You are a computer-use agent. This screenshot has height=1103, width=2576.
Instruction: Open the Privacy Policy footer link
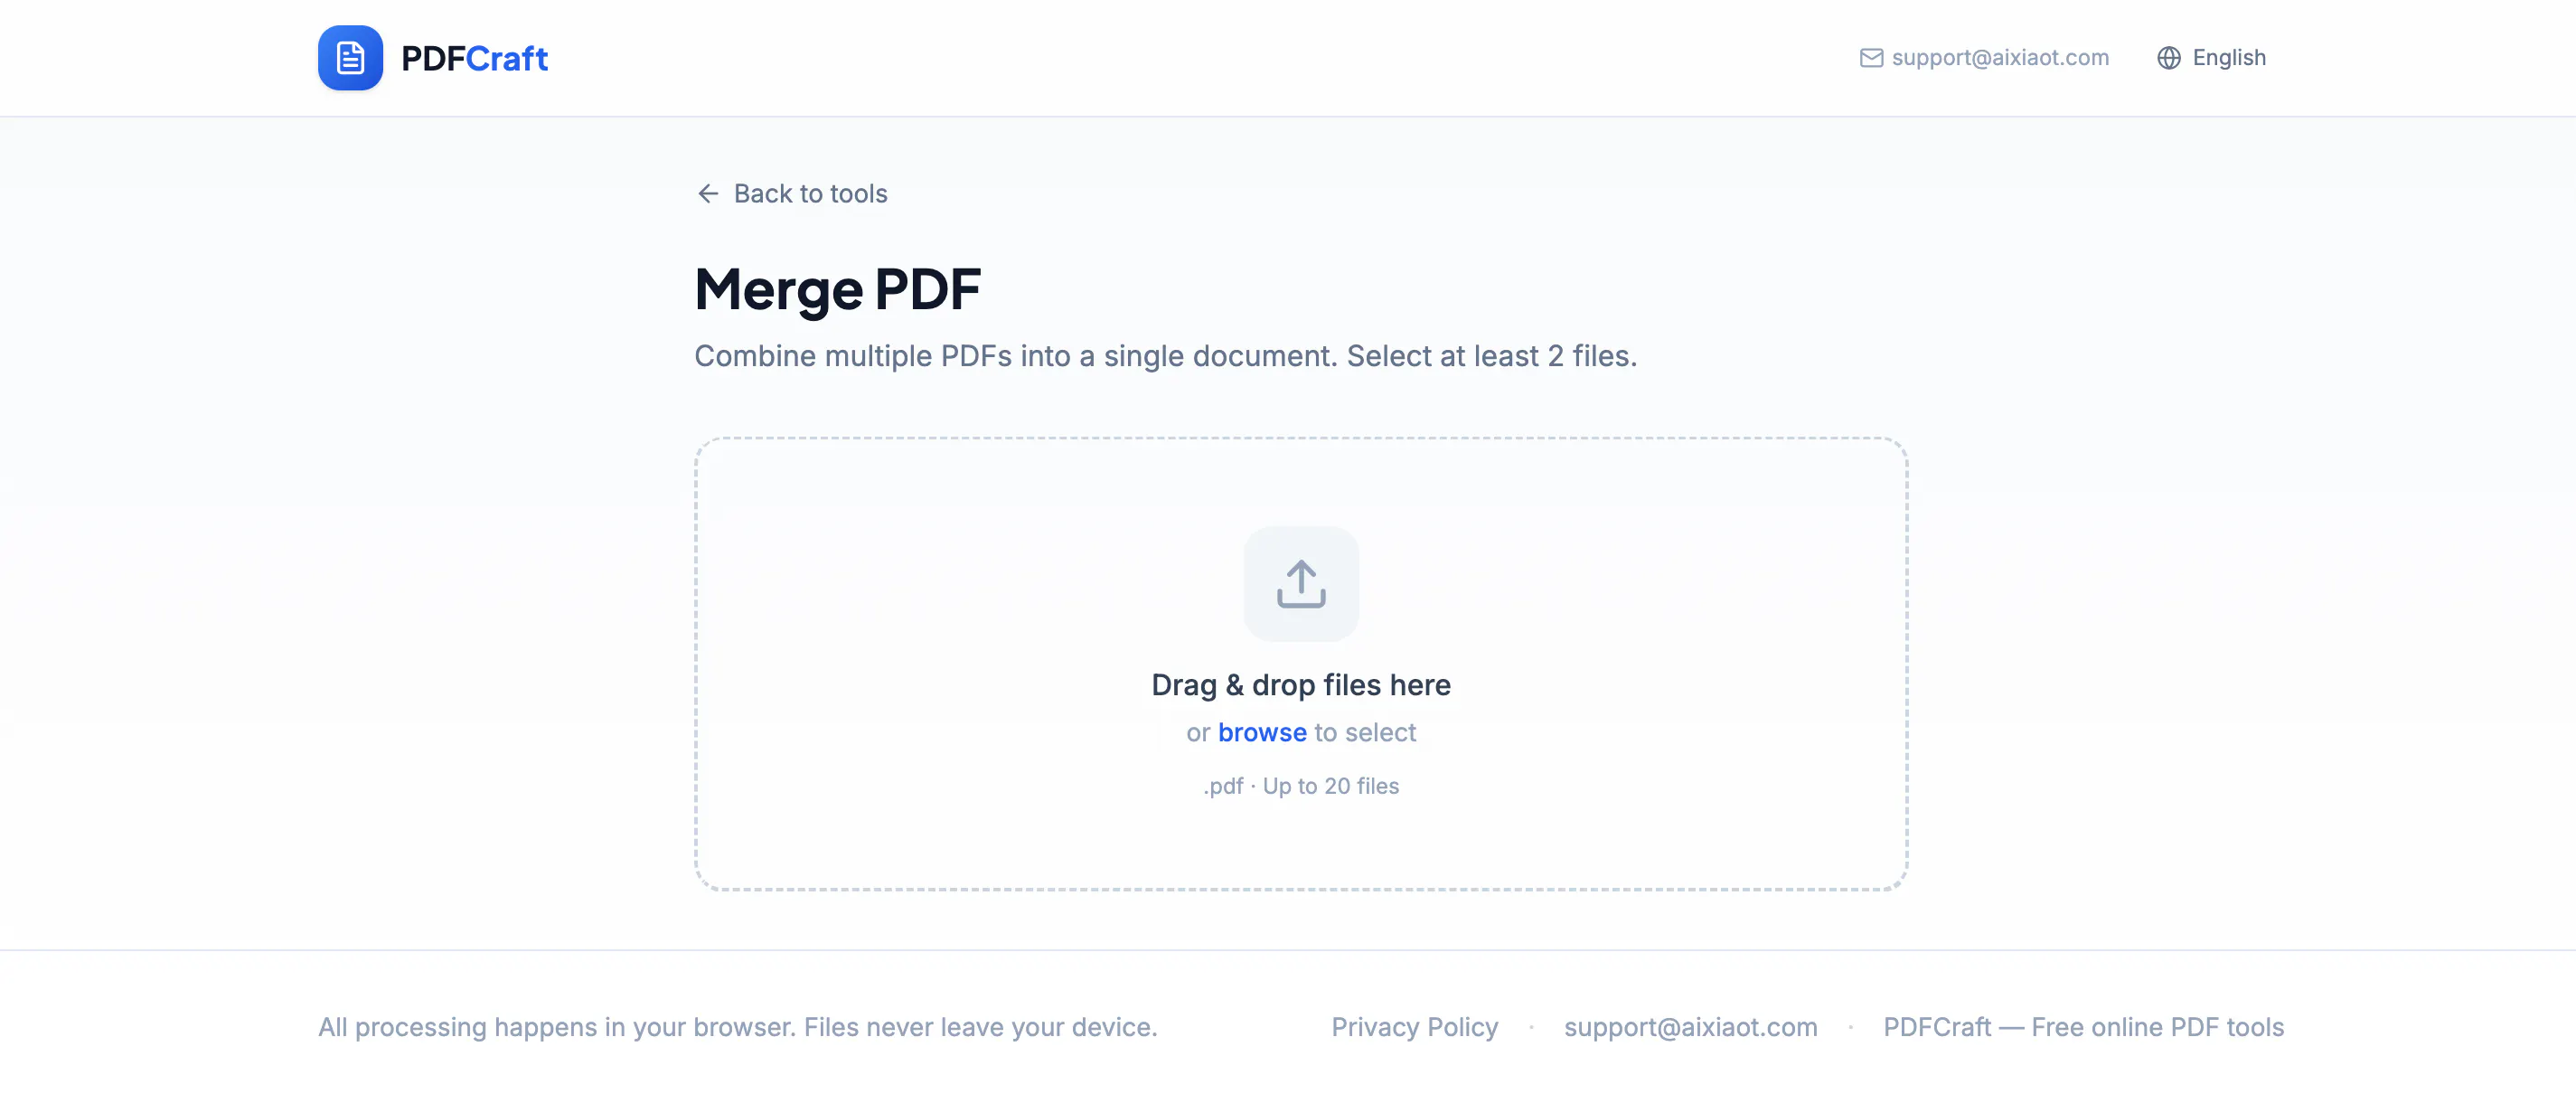(x=1414, y=1027)
